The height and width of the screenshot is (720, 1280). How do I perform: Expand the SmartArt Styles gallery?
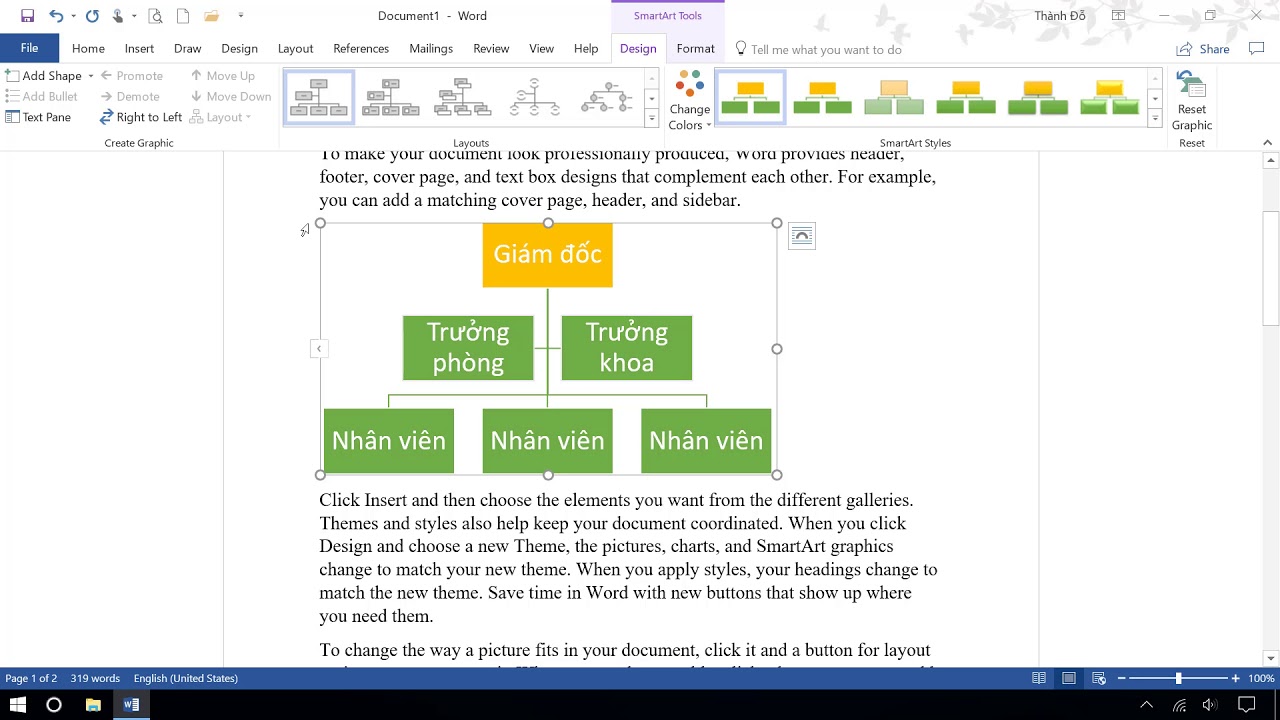click(x=1154, y=119)
